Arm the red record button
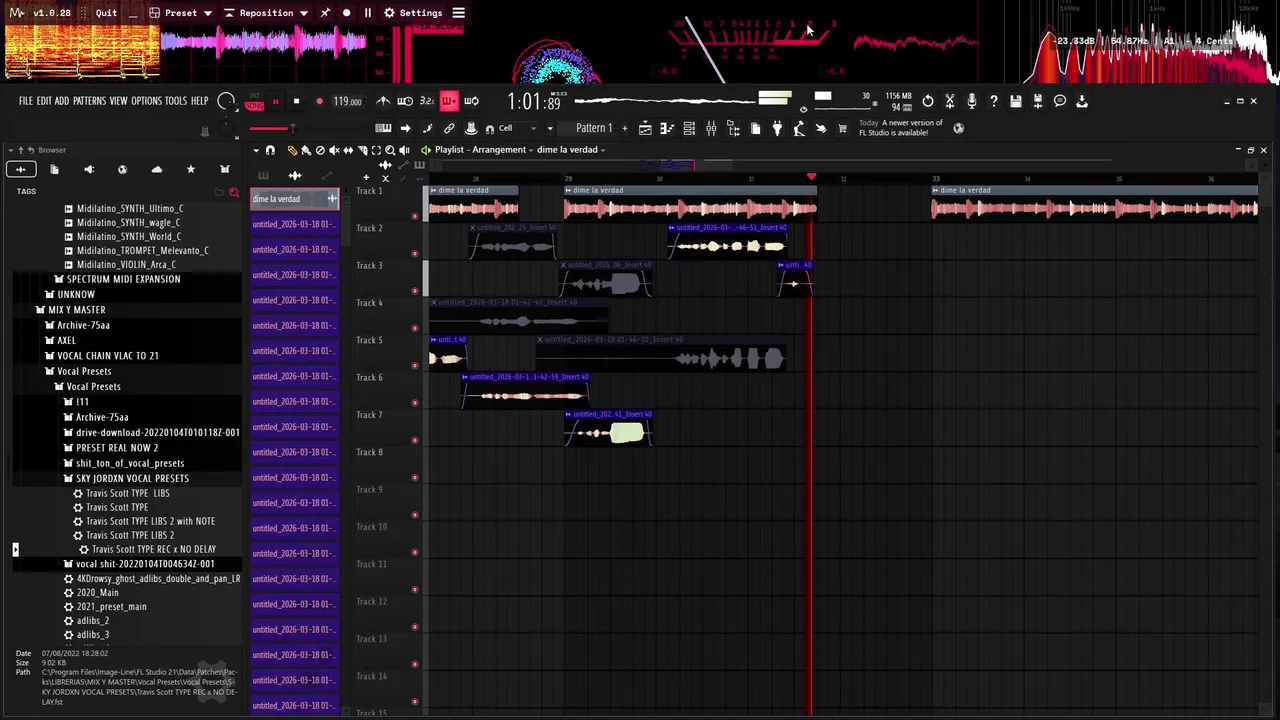 [x=319, y=101]
